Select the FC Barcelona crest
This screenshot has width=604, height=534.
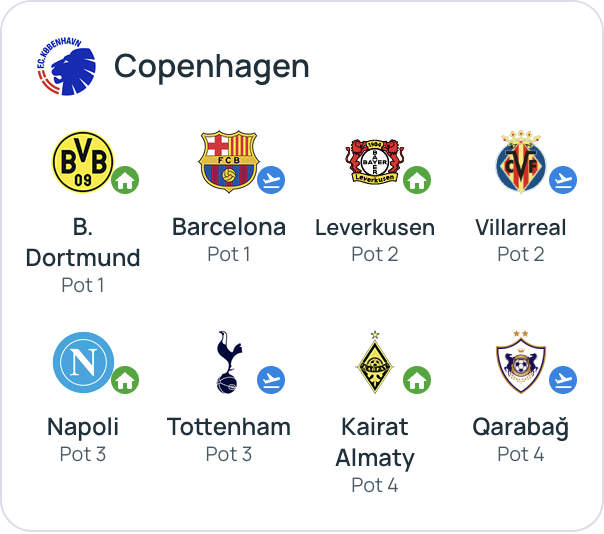228,161
